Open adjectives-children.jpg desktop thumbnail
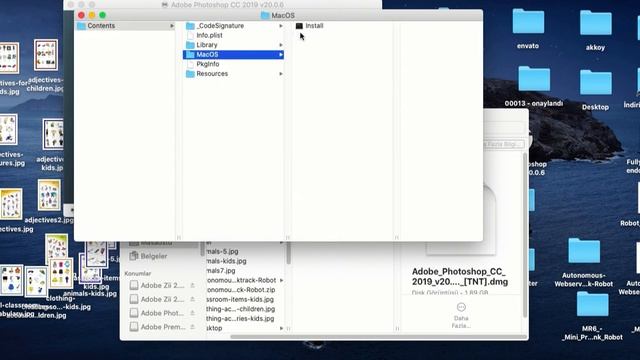 (x=46, y=55)
